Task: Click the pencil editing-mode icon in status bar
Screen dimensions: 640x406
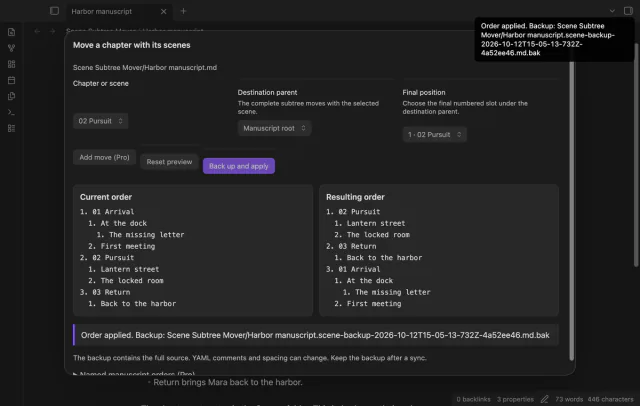Action: 544,399
